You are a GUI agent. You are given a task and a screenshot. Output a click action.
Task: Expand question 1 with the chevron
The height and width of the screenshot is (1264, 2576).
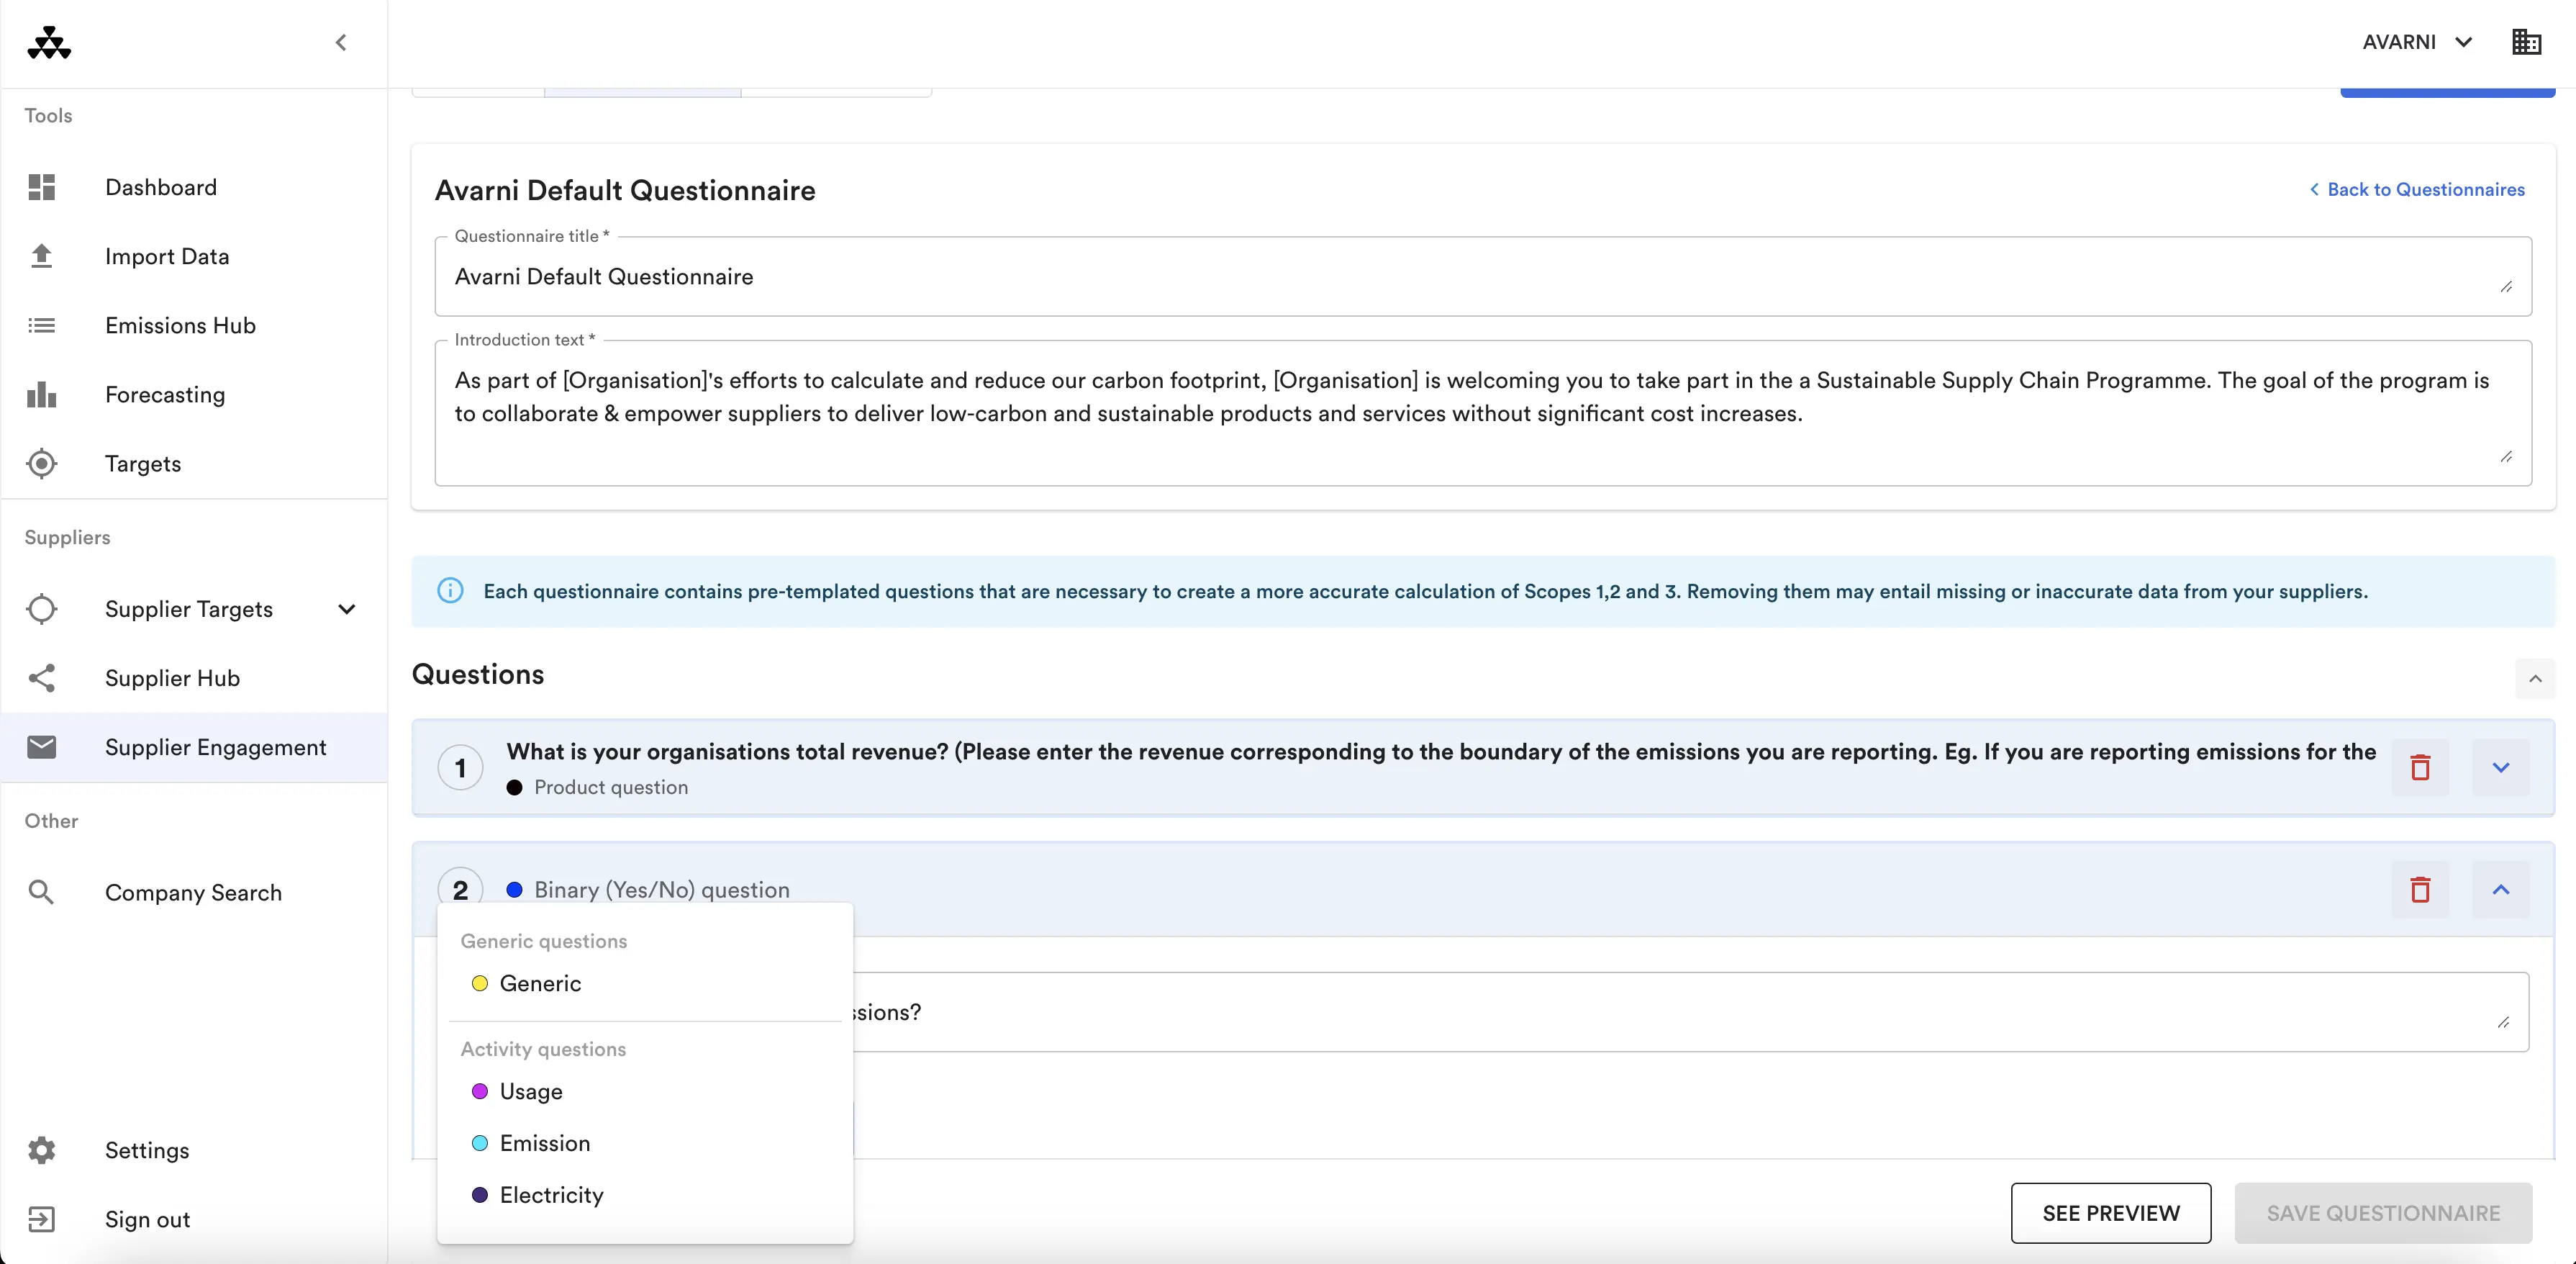tap(2500, 767)
